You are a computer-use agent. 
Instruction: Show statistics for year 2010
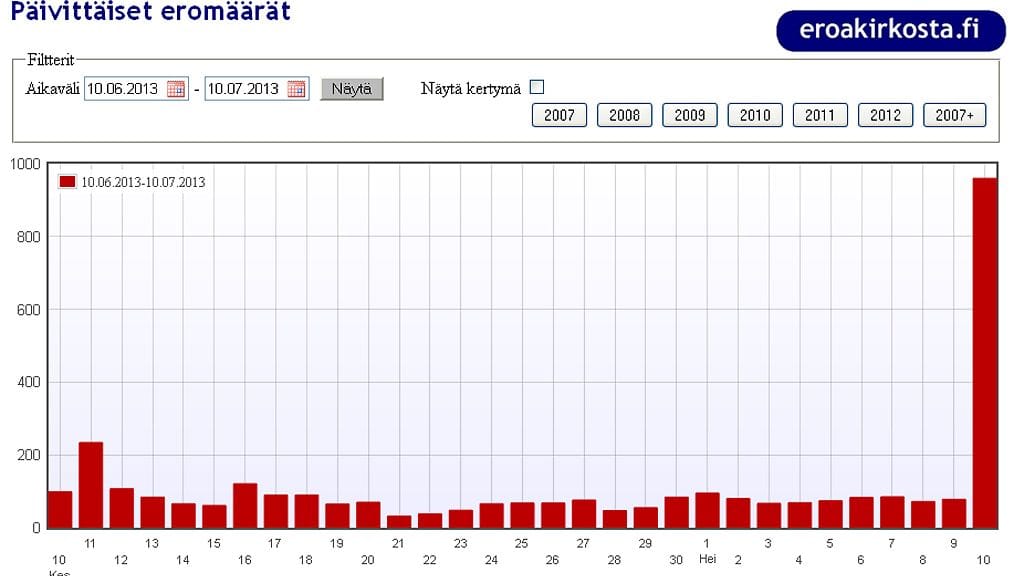(755, 115)
